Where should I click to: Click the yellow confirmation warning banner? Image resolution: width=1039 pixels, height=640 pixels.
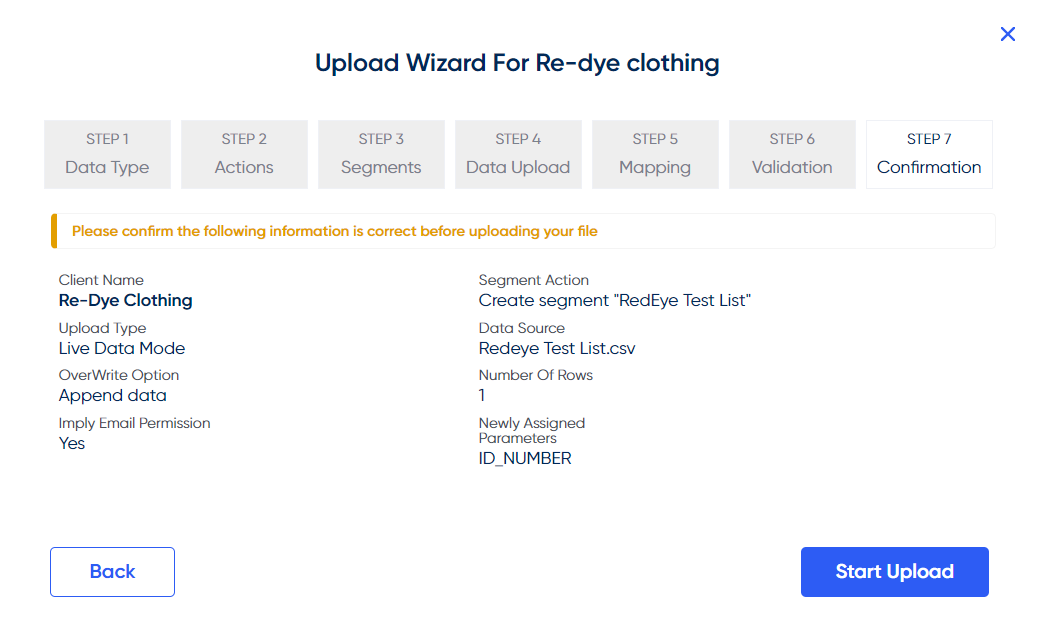(518, 230)
